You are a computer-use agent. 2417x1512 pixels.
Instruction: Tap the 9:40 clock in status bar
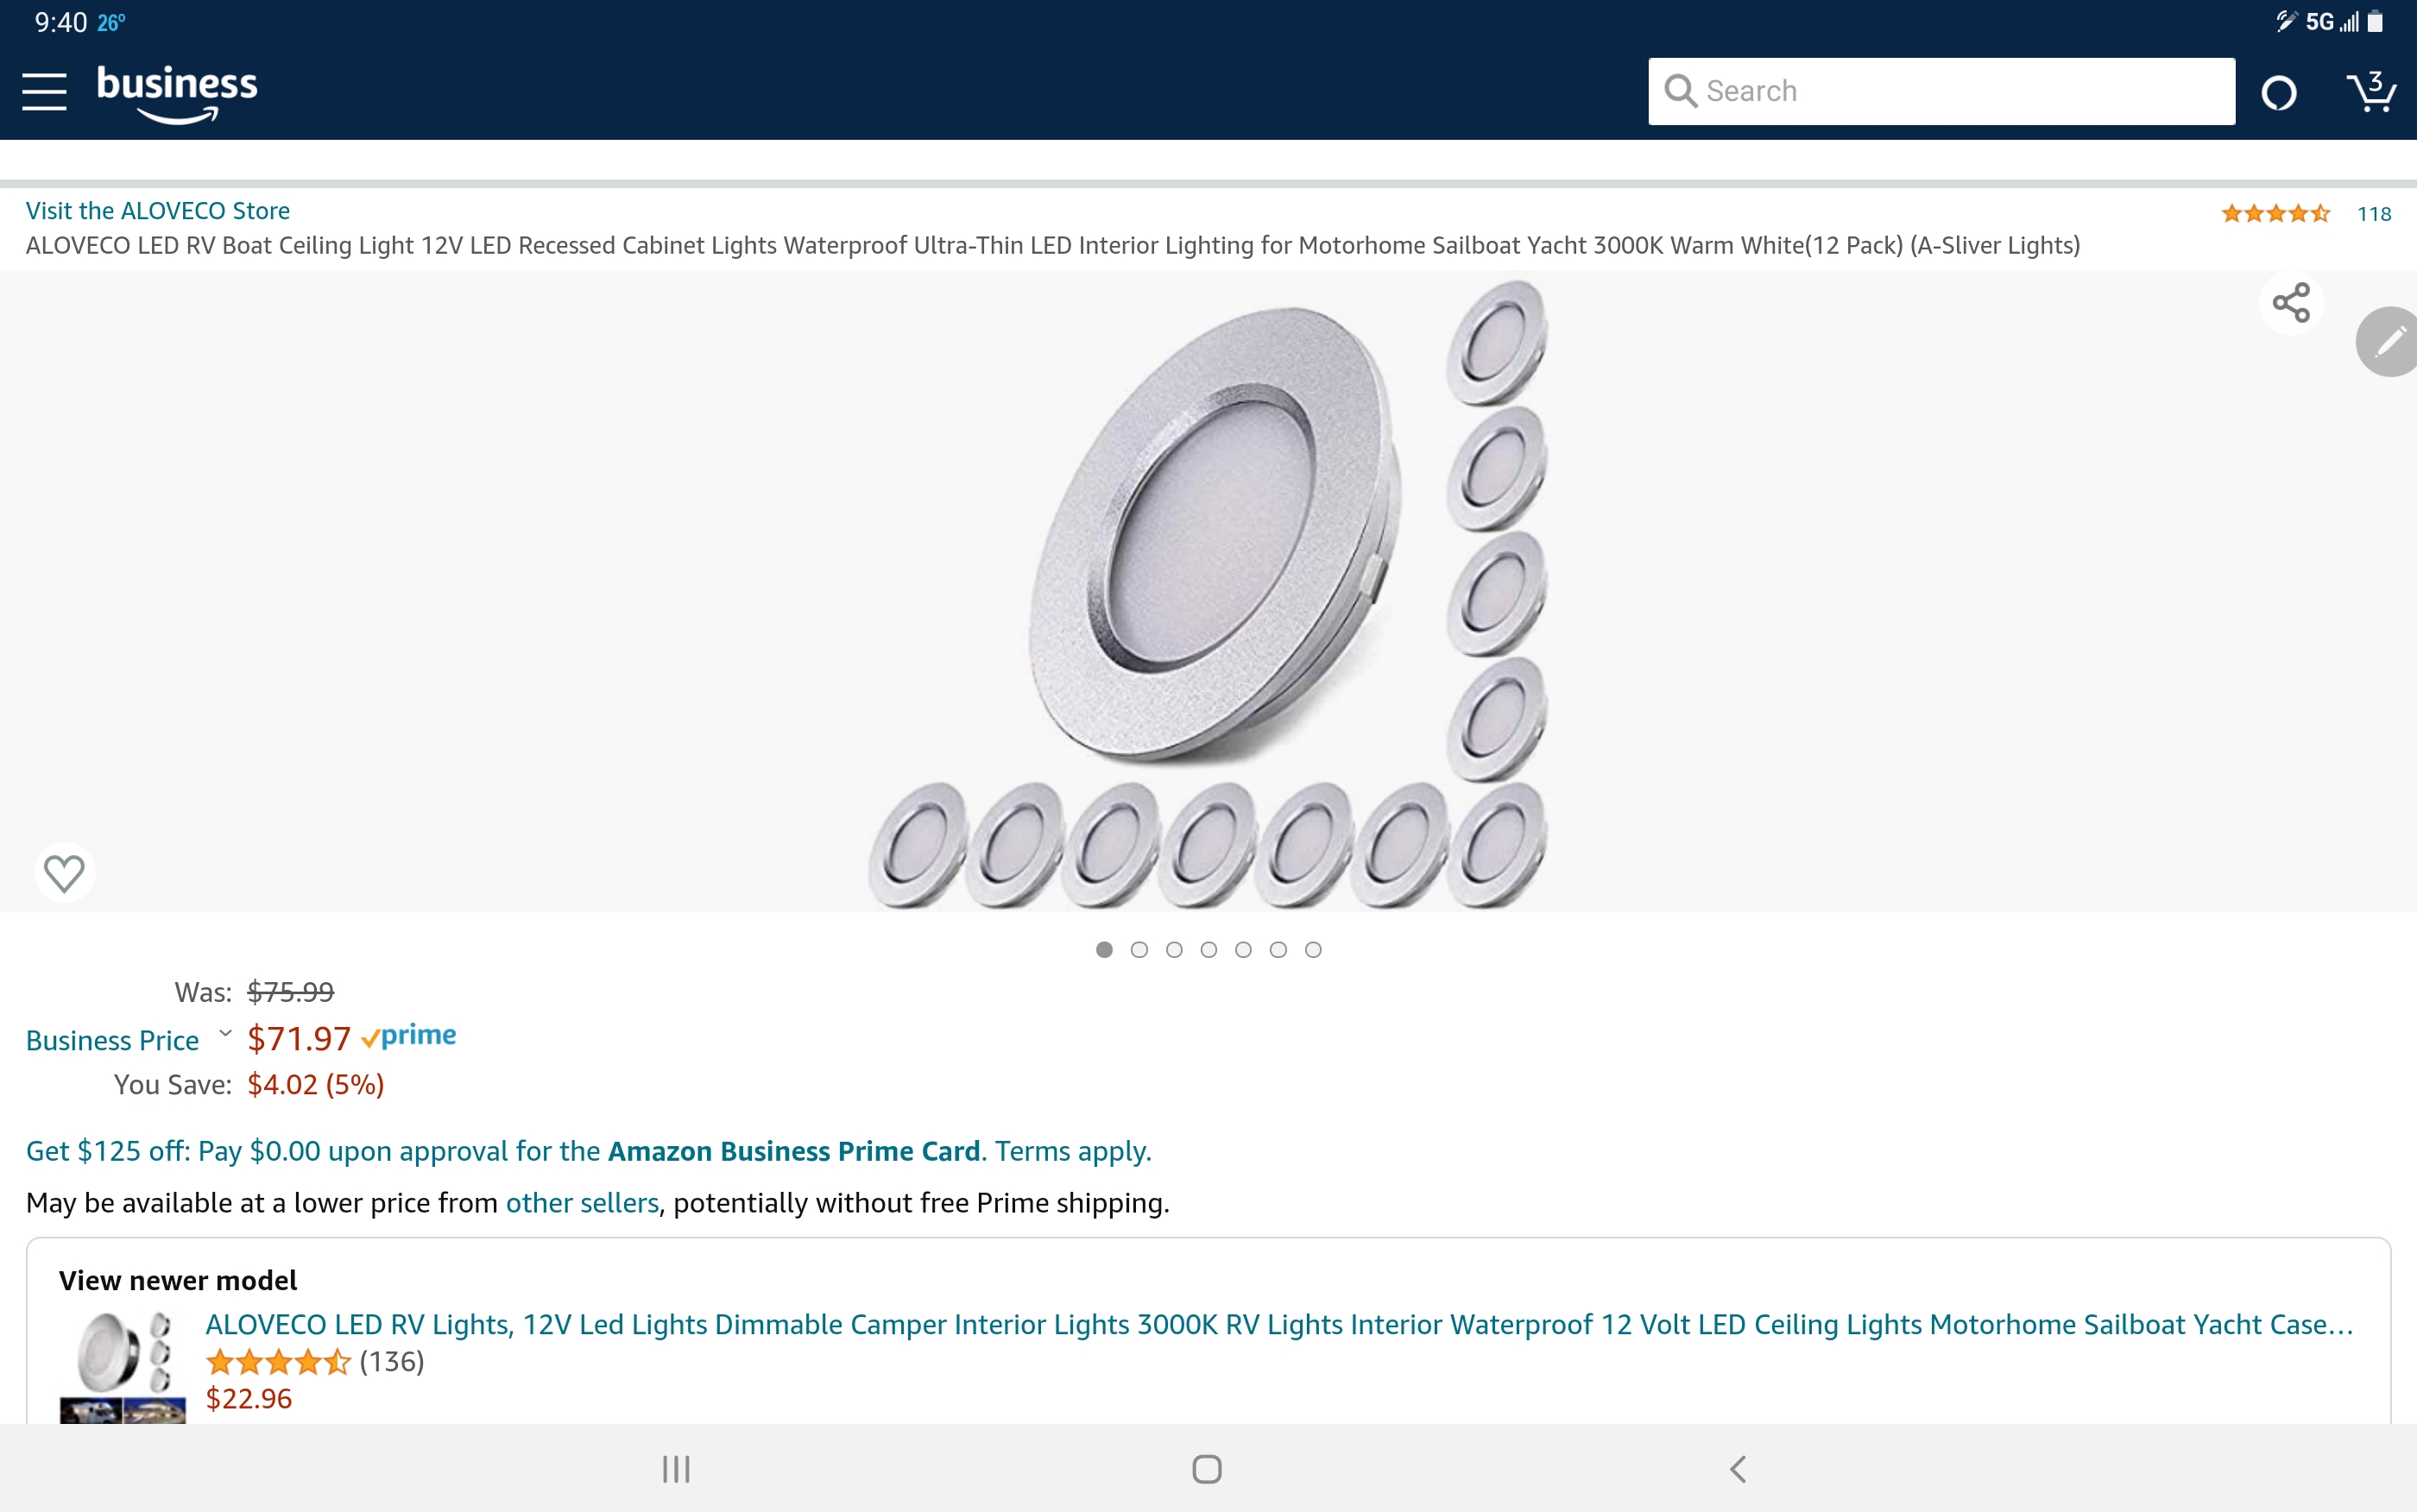pyautogui.click(x=61, y=22)
